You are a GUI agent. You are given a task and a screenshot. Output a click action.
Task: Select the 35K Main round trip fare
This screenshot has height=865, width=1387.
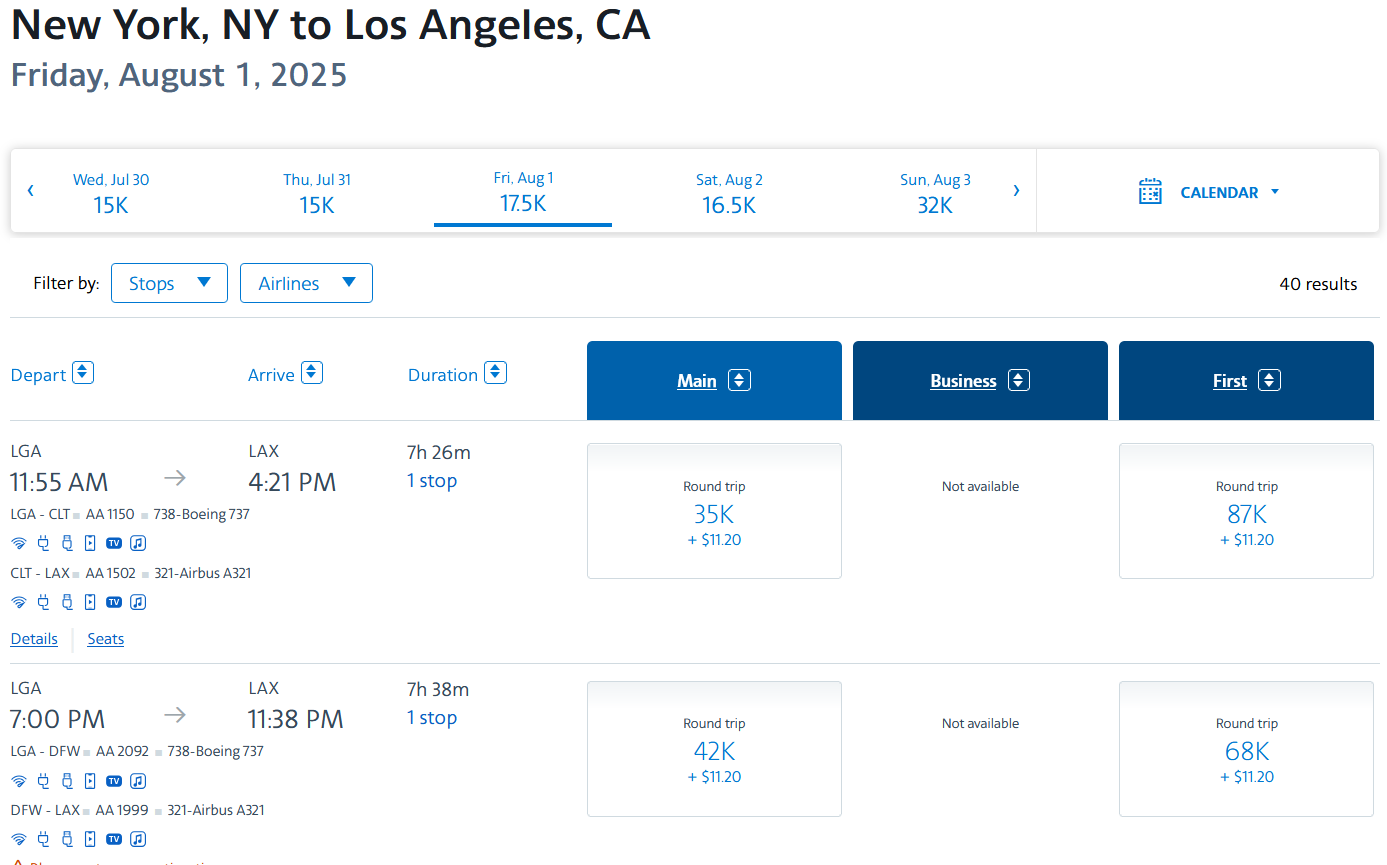point(714,511)
